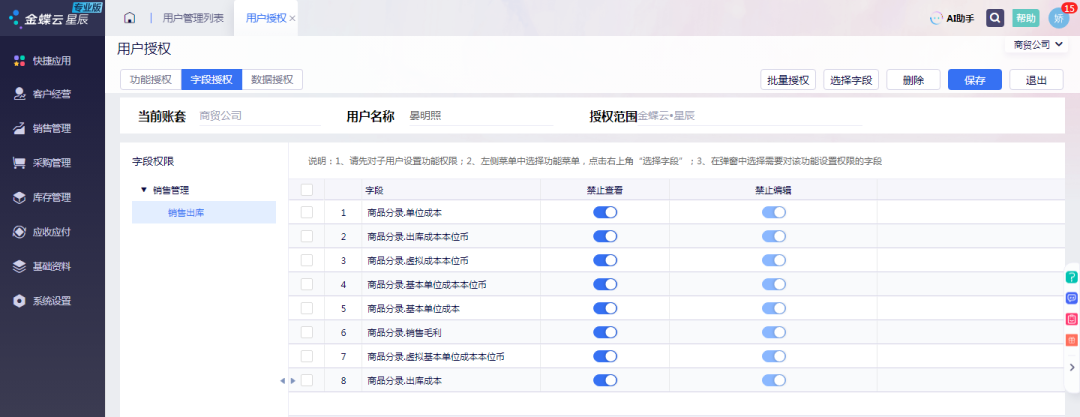Select 销售出库 in the field permission tree
This screenshot has height=417, width=1080.
(x=204, y=213)
